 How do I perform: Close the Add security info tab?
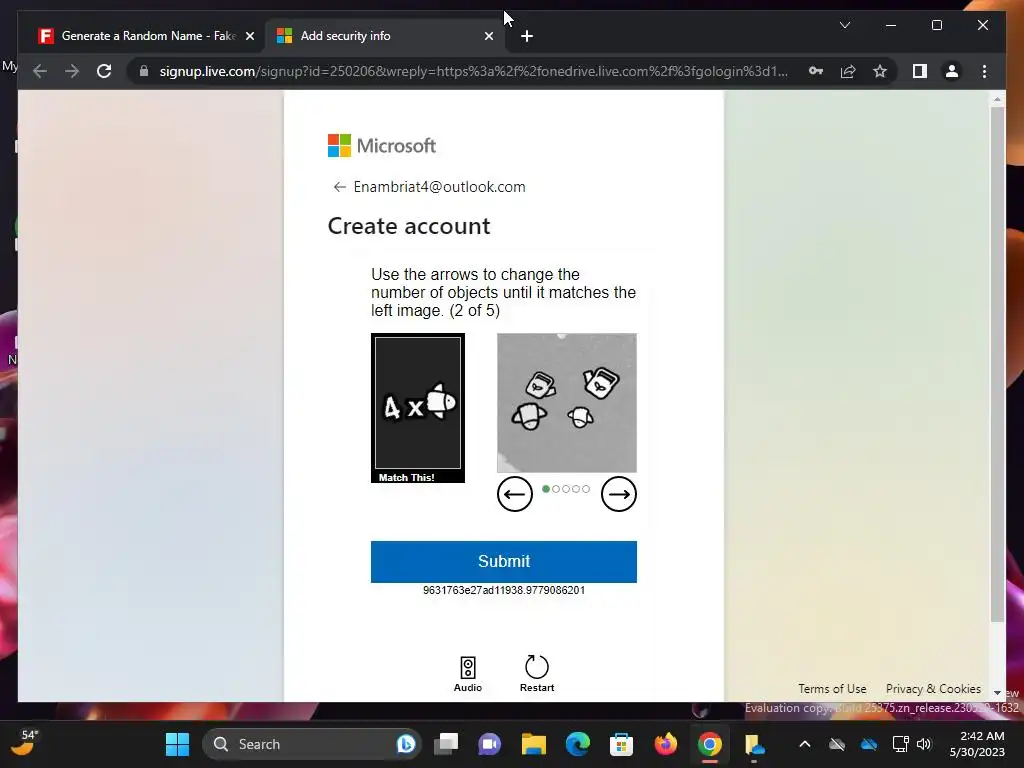488,36
